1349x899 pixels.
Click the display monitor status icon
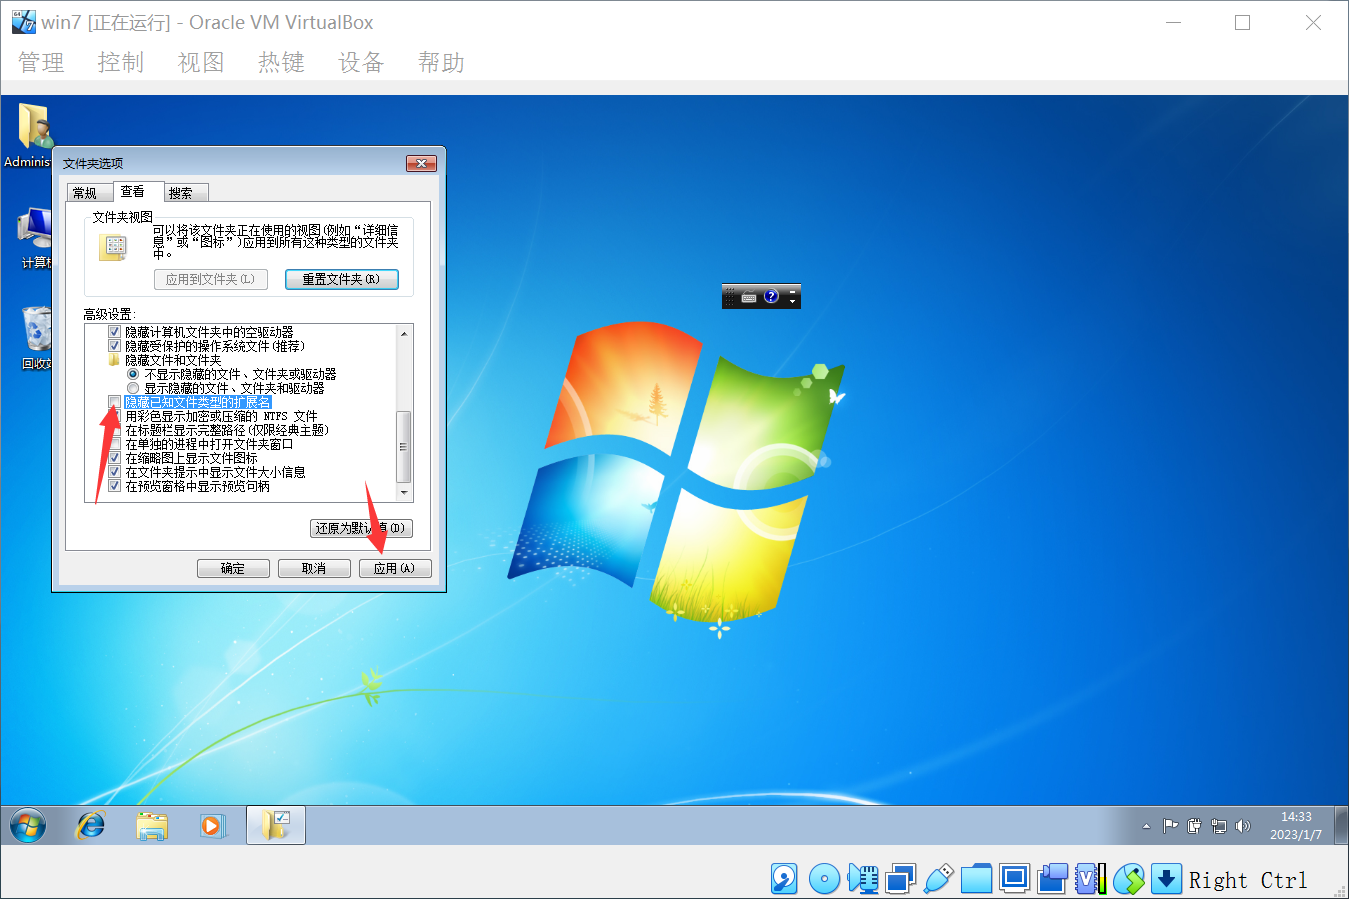pyautogui.click(x=1014, y=879)
